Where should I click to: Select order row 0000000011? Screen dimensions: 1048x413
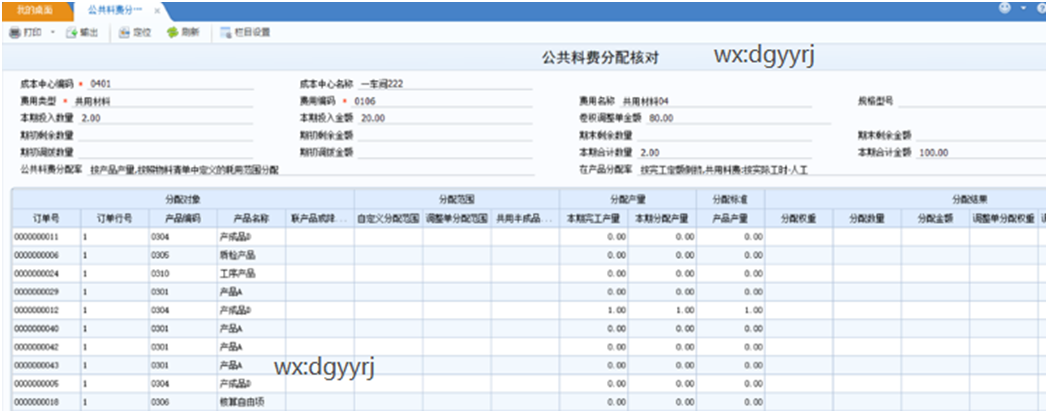point(529,237)
